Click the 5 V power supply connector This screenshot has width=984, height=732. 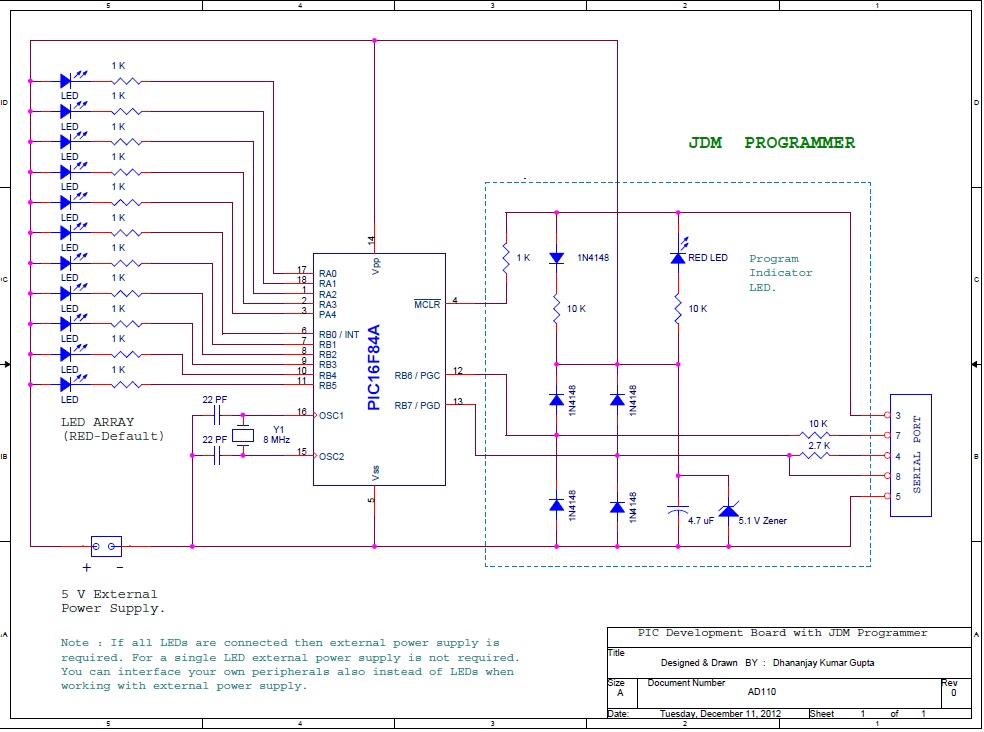(106, 546)
